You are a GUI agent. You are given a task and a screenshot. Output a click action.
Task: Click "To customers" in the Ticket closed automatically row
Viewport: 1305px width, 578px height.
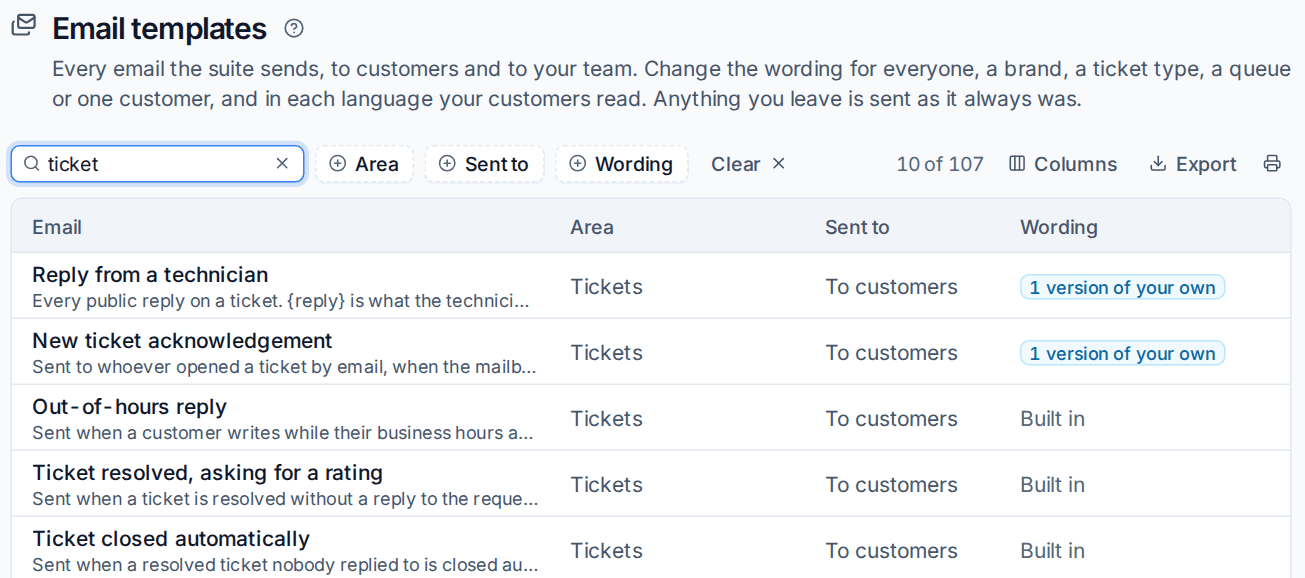tap(891, 551)
